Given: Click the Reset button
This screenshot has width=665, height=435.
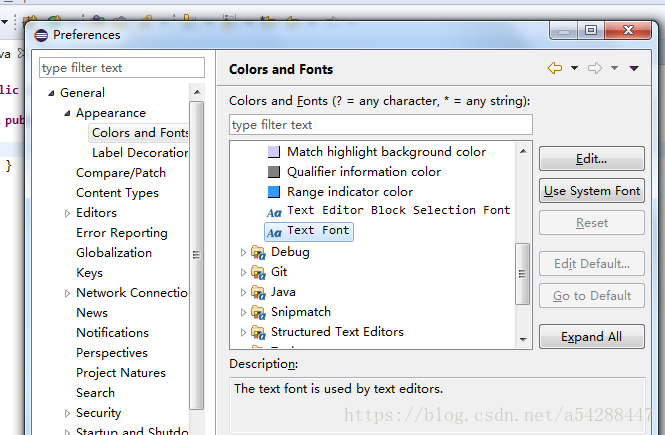Looking at the screenshot, I should [592, 223].
